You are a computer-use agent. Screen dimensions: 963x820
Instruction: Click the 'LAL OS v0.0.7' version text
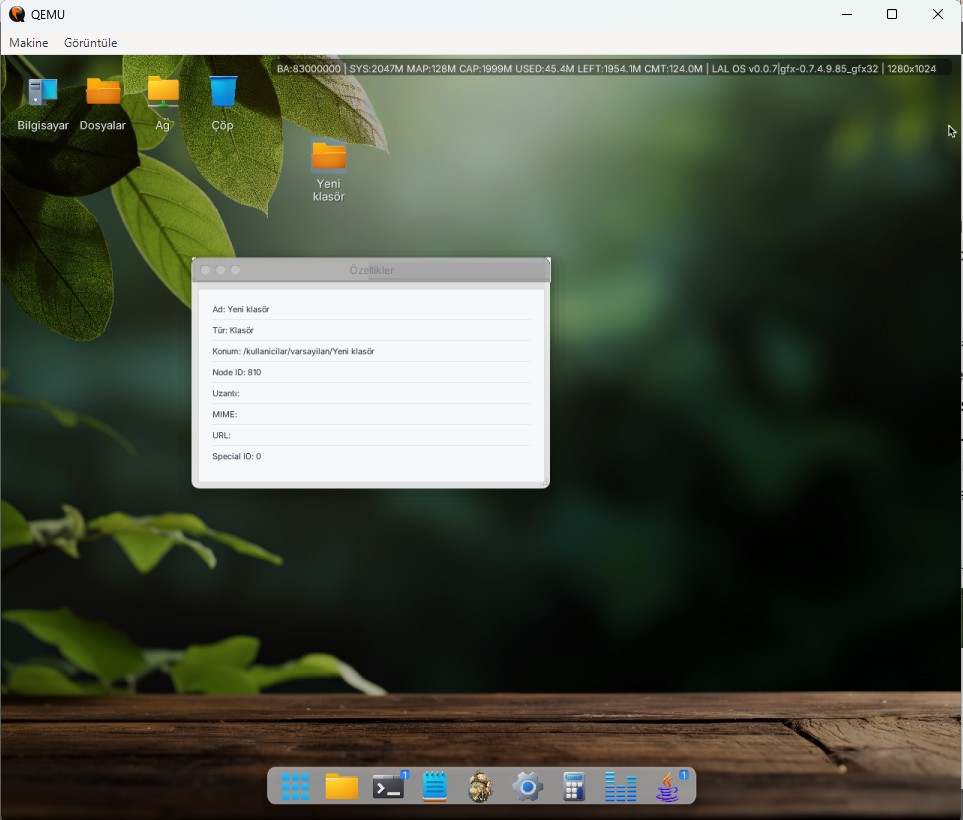pos(744,69)
